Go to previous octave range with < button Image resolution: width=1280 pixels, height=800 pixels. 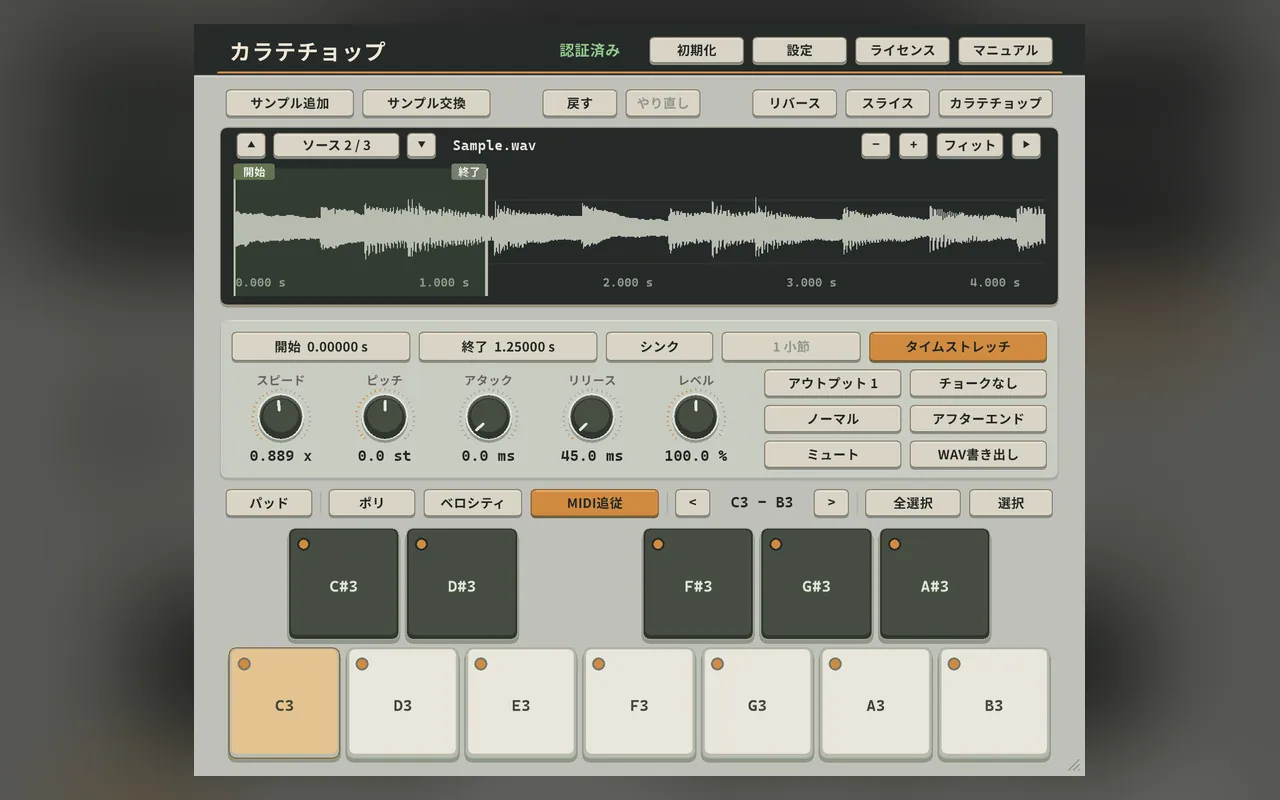692,503
